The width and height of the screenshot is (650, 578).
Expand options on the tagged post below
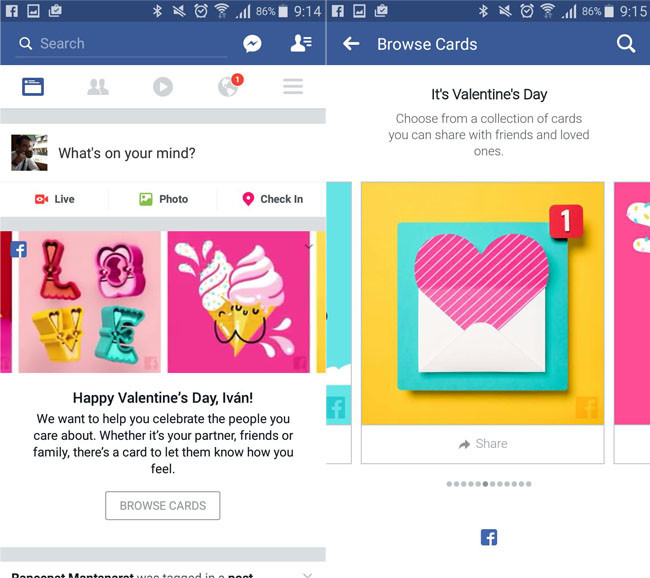307,574
